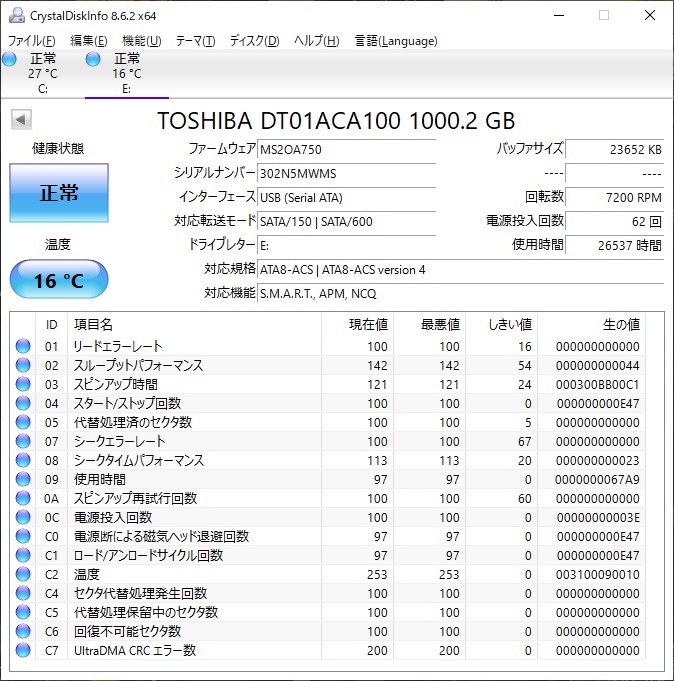Viewport: 674px width, 681px height.
Task: Open the 編集(E) menu
Action: 89,41
